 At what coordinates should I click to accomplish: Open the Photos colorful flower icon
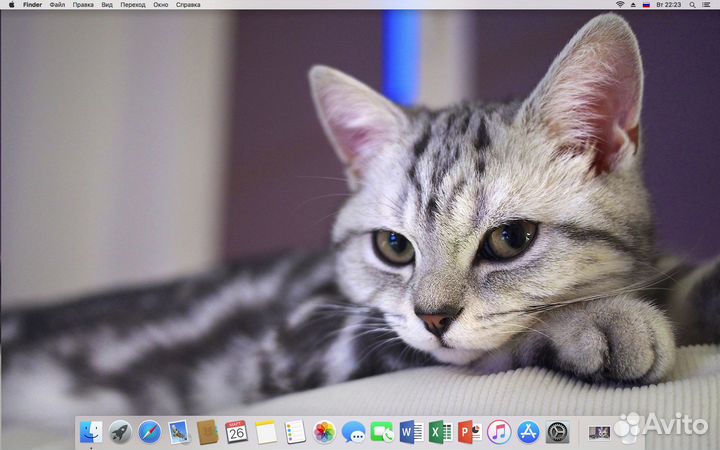[x=324, y=432]
